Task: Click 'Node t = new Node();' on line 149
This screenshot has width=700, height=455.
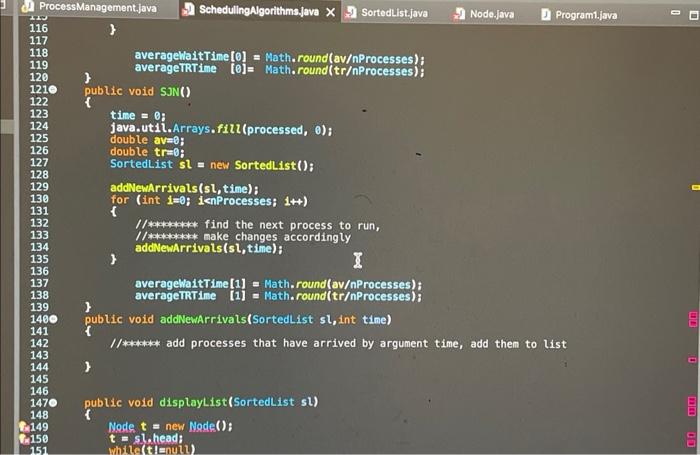Action: coord(171,426)
